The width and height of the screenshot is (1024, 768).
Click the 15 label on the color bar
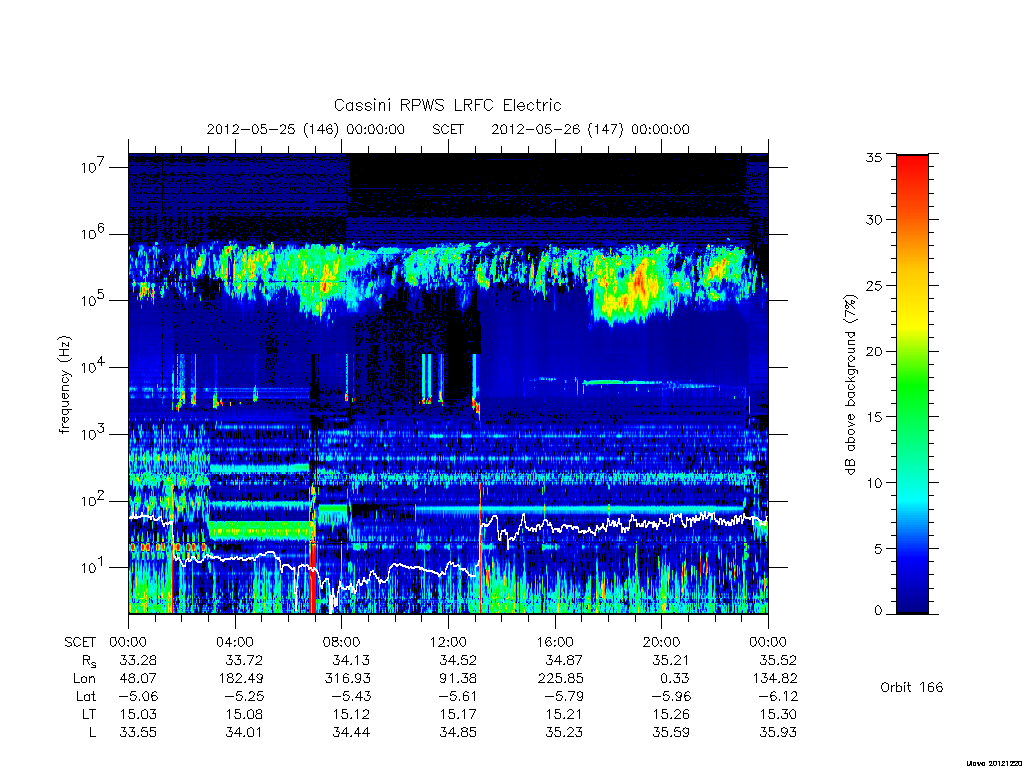[x=874, y=417]
